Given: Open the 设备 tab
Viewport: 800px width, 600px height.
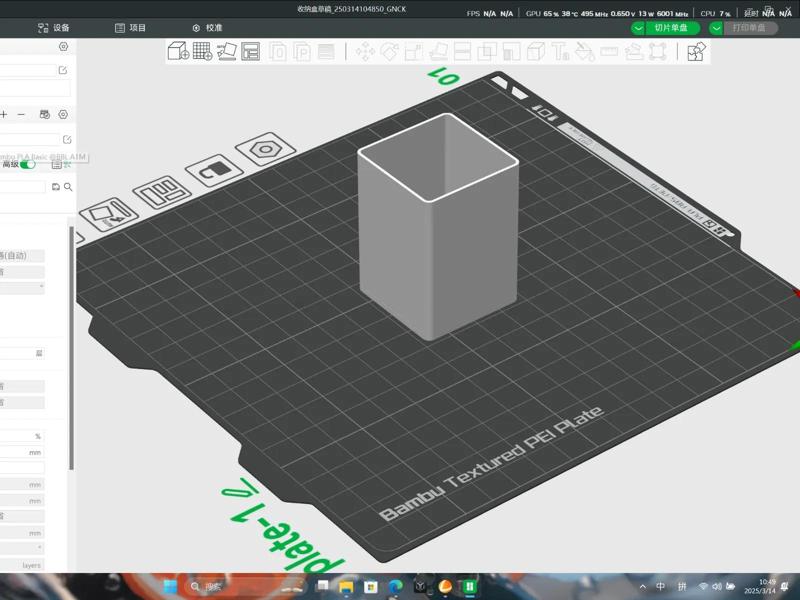Looking at the screenshot, I should coord(54,28).
